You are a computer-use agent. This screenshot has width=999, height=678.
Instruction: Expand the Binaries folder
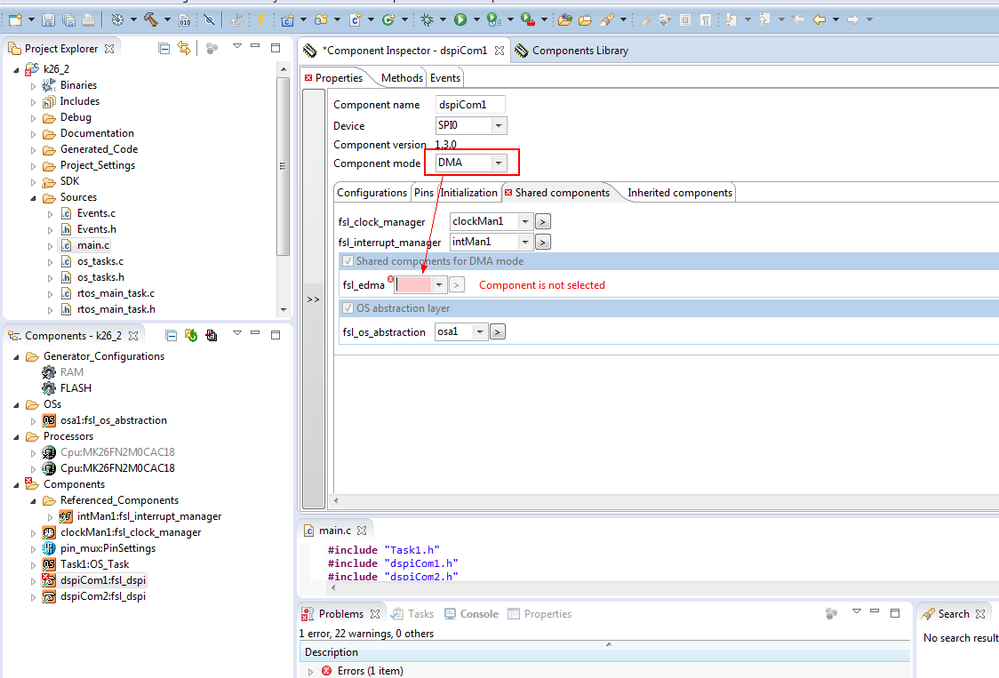pyautogui.click(x=33, y=85)
